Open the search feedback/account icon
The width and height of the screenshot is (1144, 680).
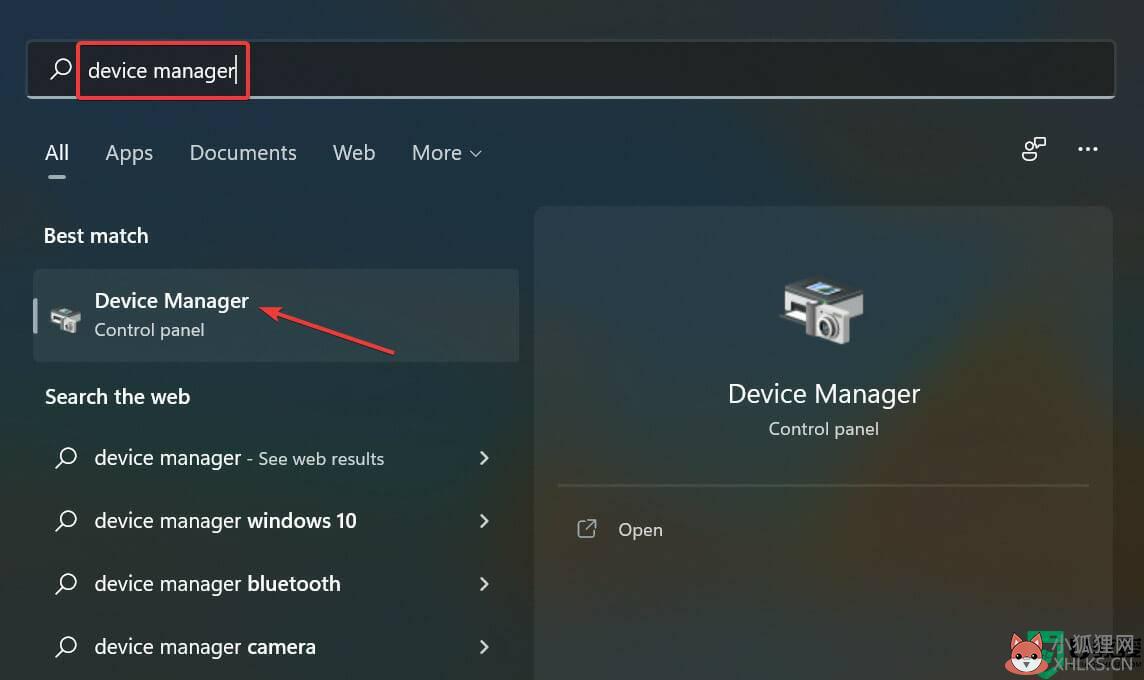pyautogui.click(x=1033, y=149)
